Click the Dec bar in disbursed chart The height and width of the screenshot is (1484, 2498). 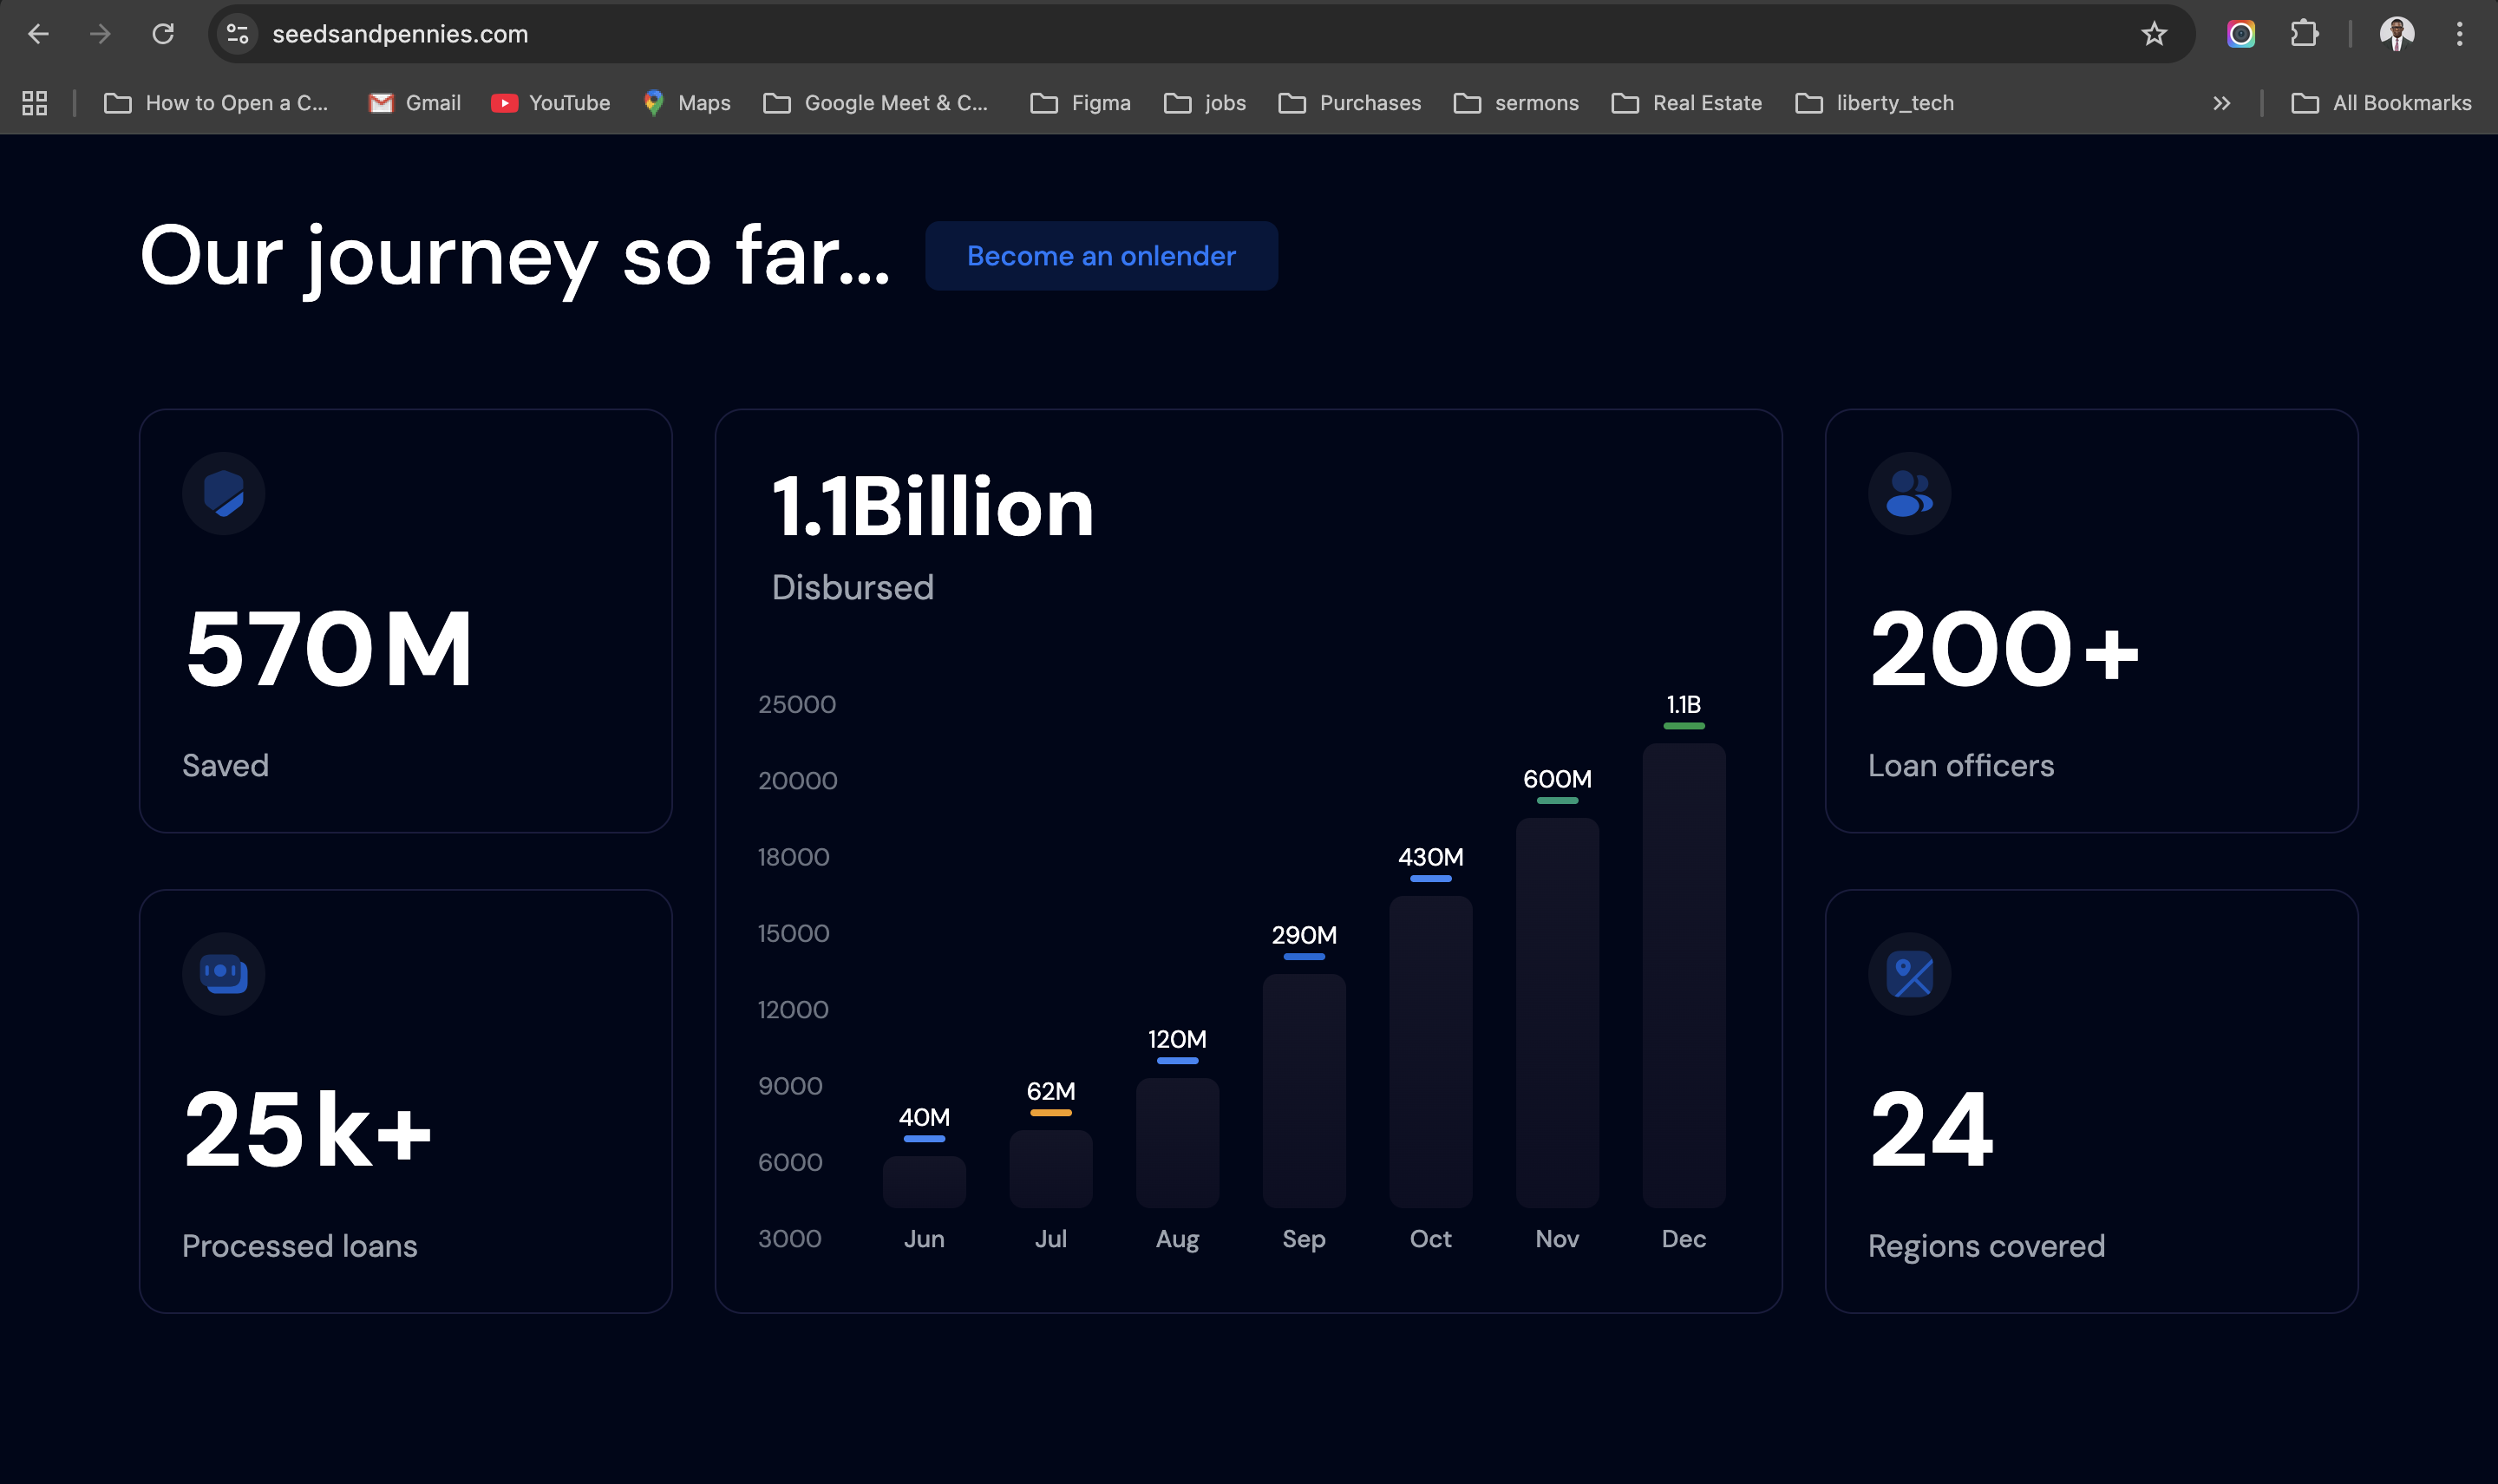(x=1683, y=975)
